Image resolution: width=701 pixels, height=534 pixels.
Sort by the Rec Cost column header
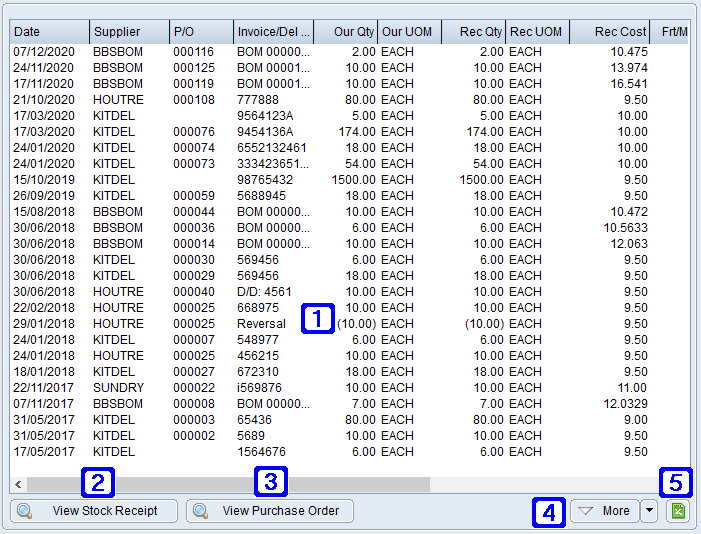[609, 32]
